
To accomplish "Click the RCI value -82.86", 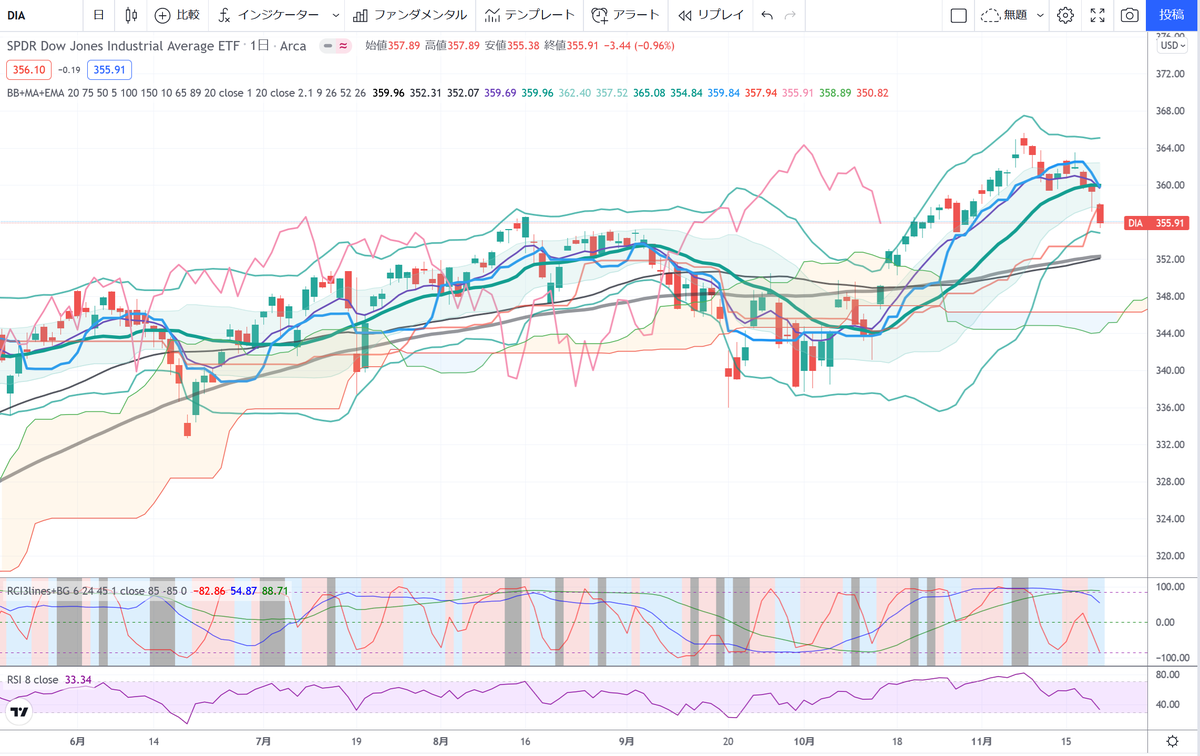I will (209, 590).
